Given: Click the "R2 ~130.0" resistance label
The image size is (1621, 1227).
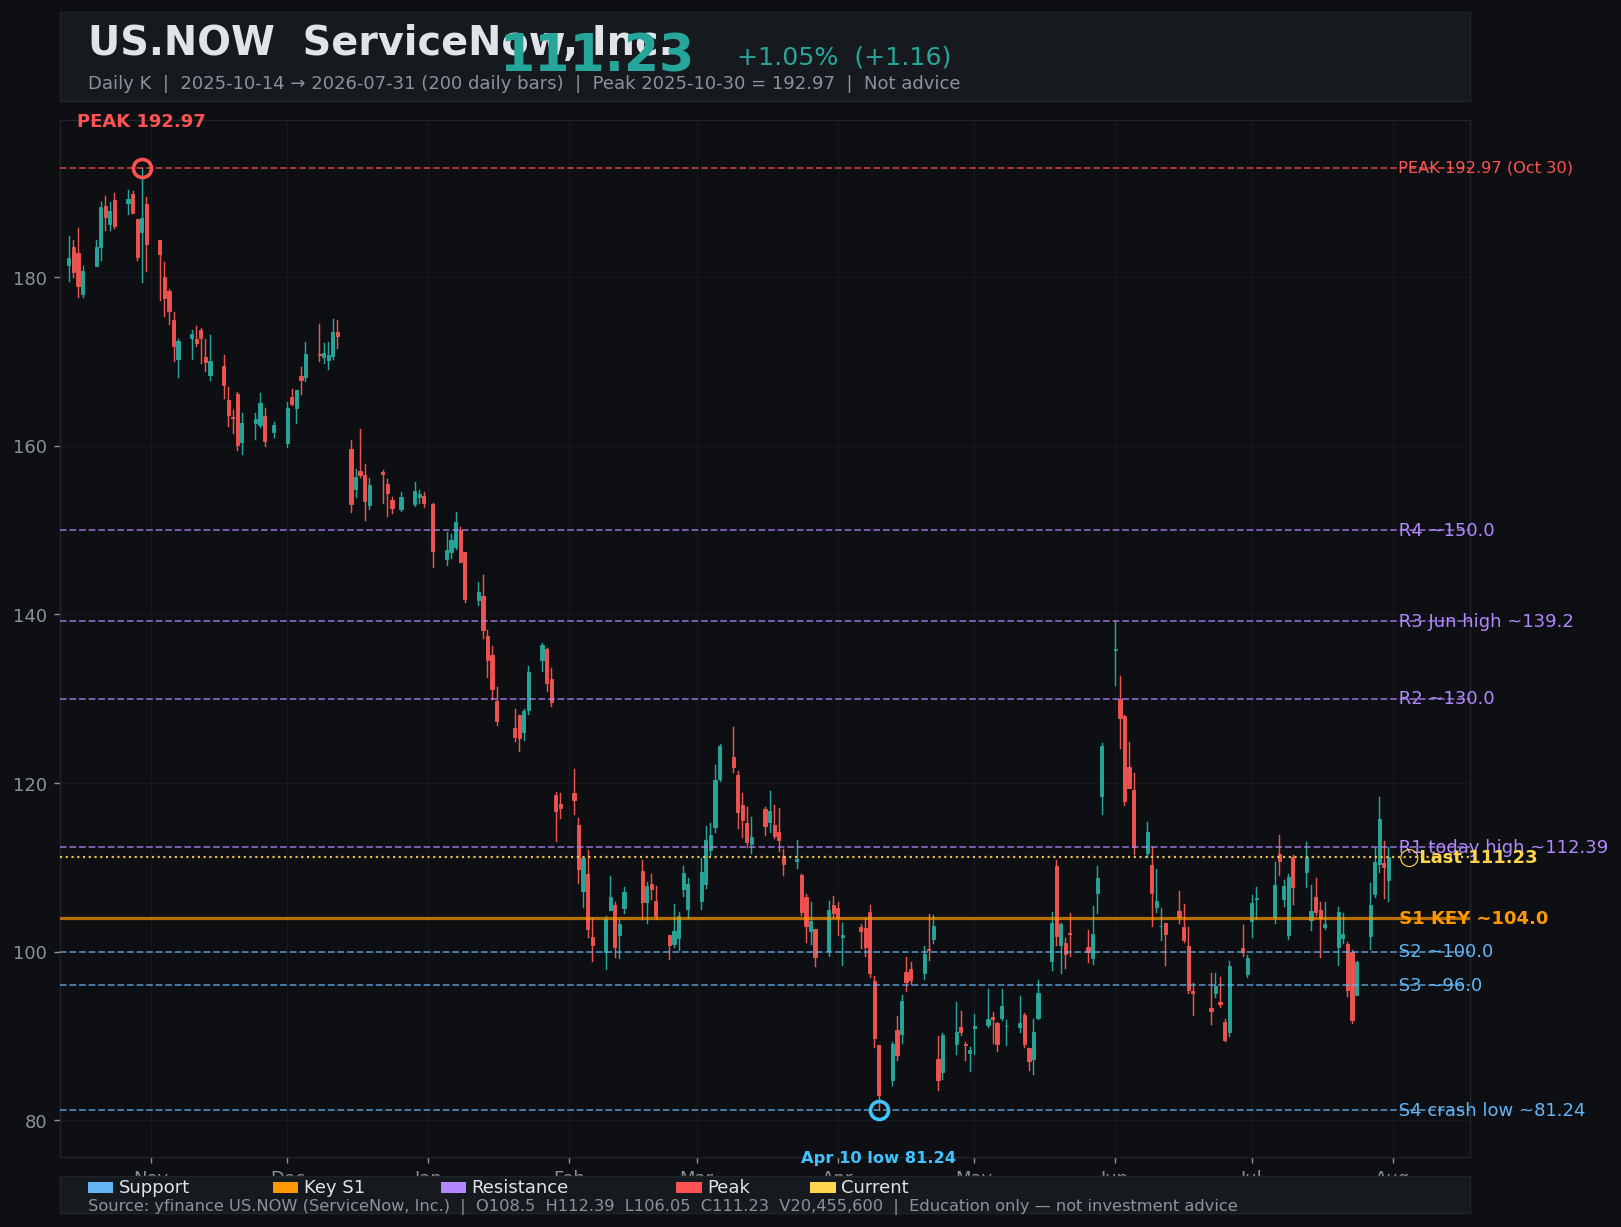Looking at the screenshot, I should pyautogui.click(x=1446, y=698).
